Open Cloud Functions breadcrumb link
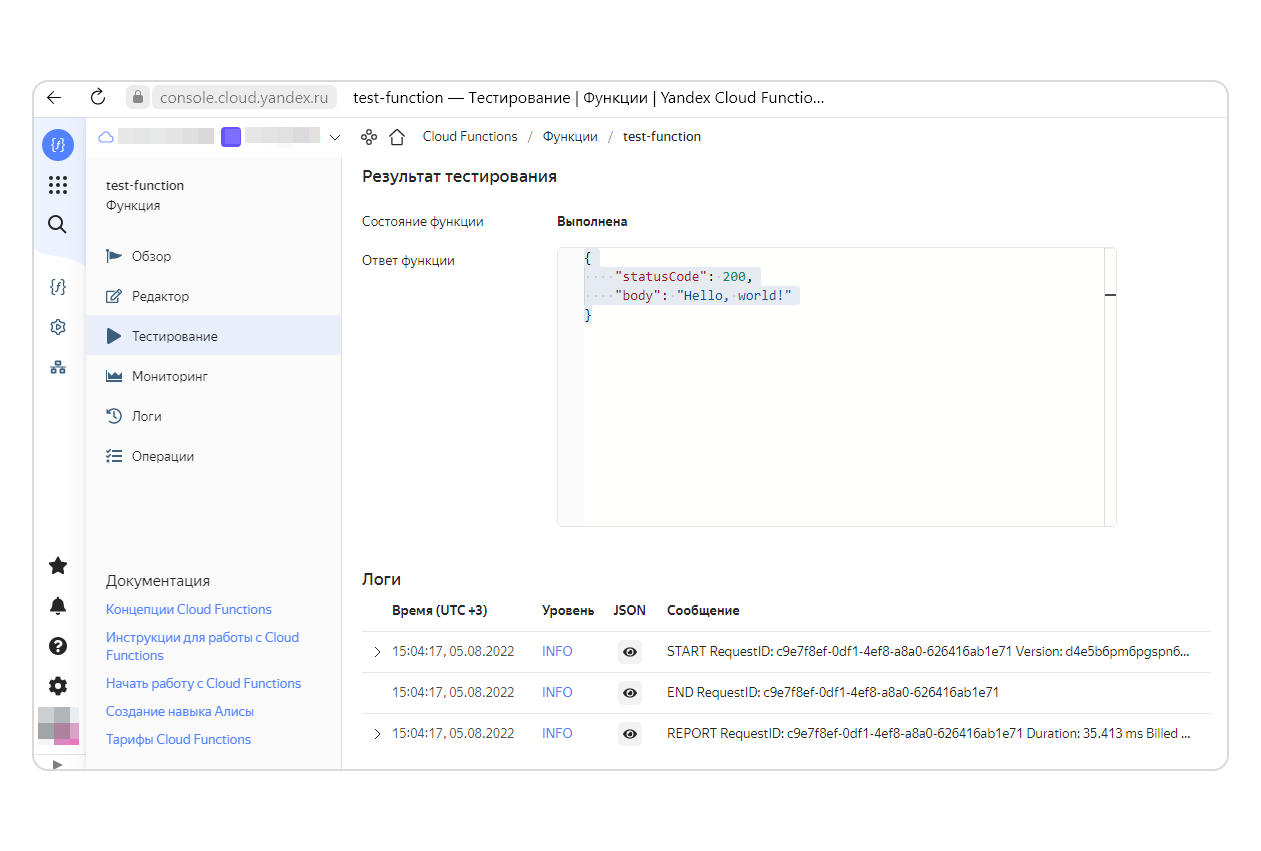The width and height of the screenshot is (1261, 851). click(470, 137)
